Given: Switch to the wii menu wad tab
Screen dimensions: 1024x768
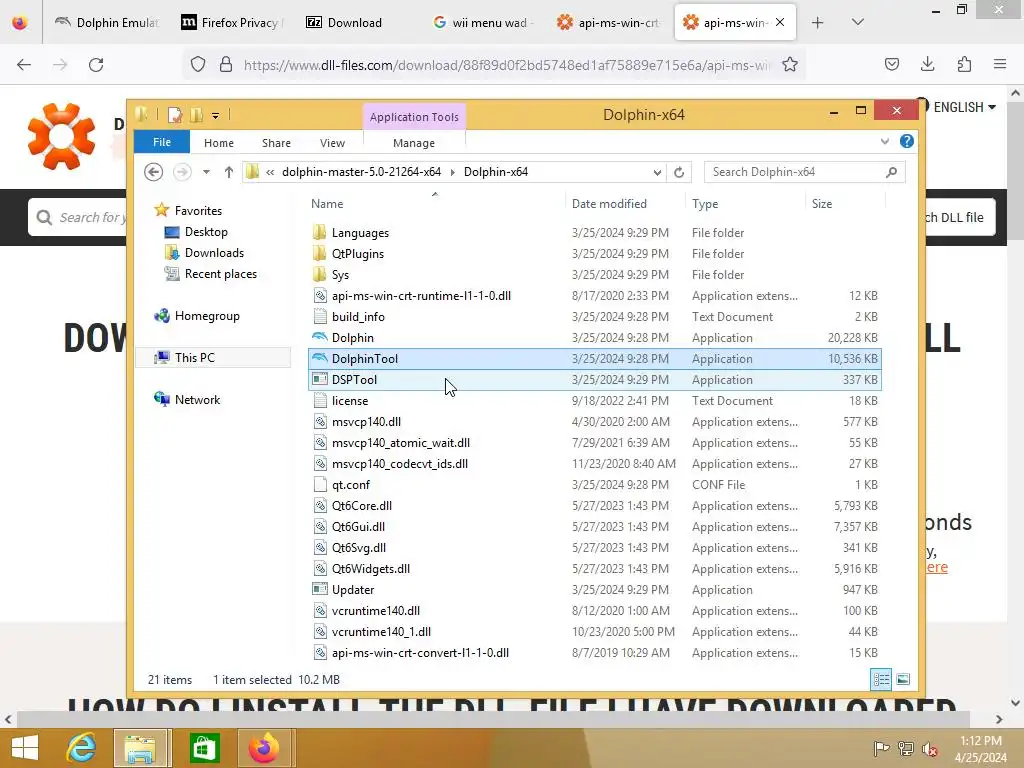Looking at the screenshot, I should point(483,22).
